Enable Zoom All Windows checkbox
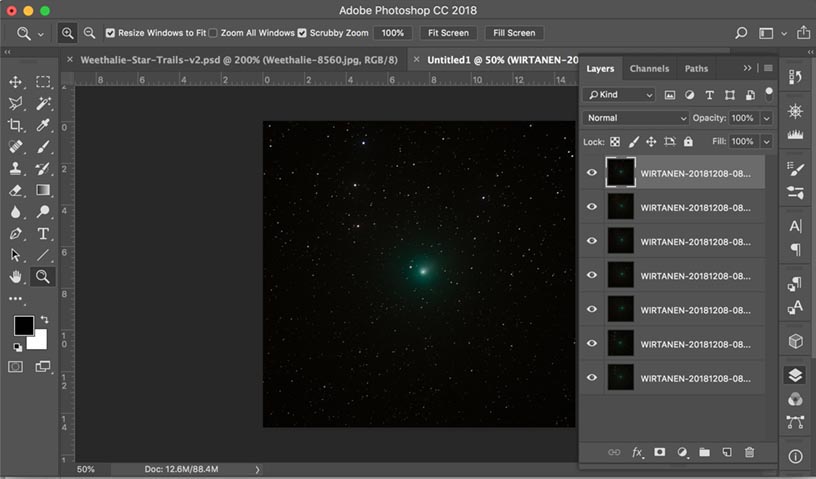Viewport: 816px width, 479px height. 213,33
